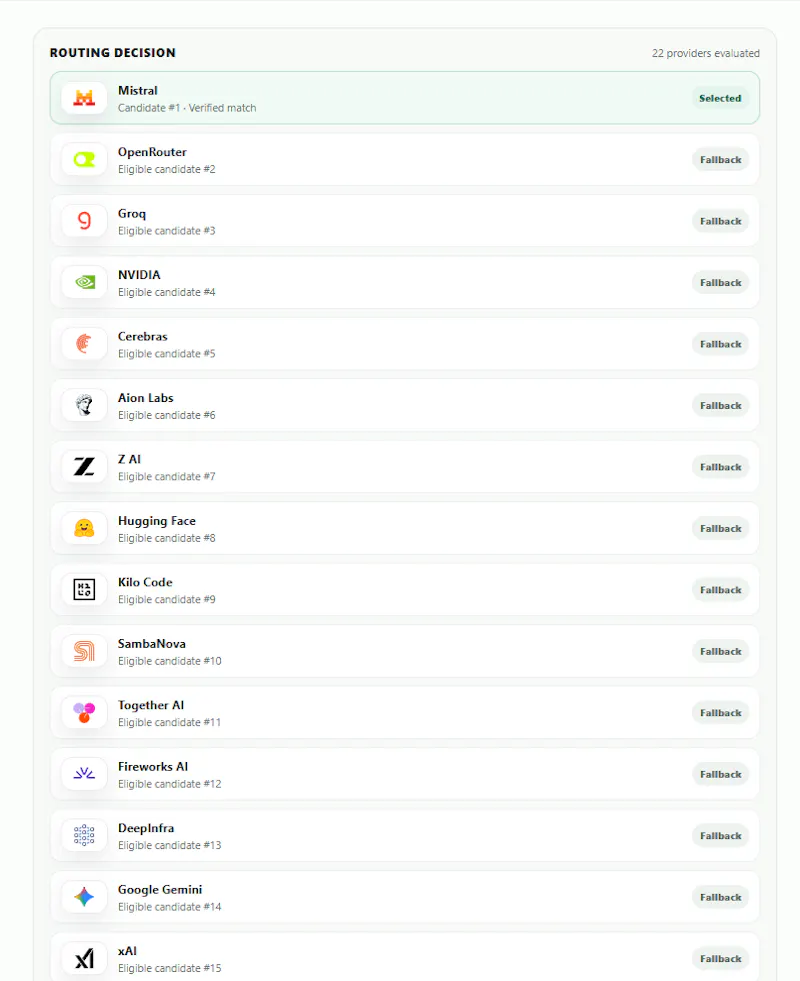The image size is (800, 981).
Task: Click 'Eligible candidate #2' text
Action: (166, 169)
